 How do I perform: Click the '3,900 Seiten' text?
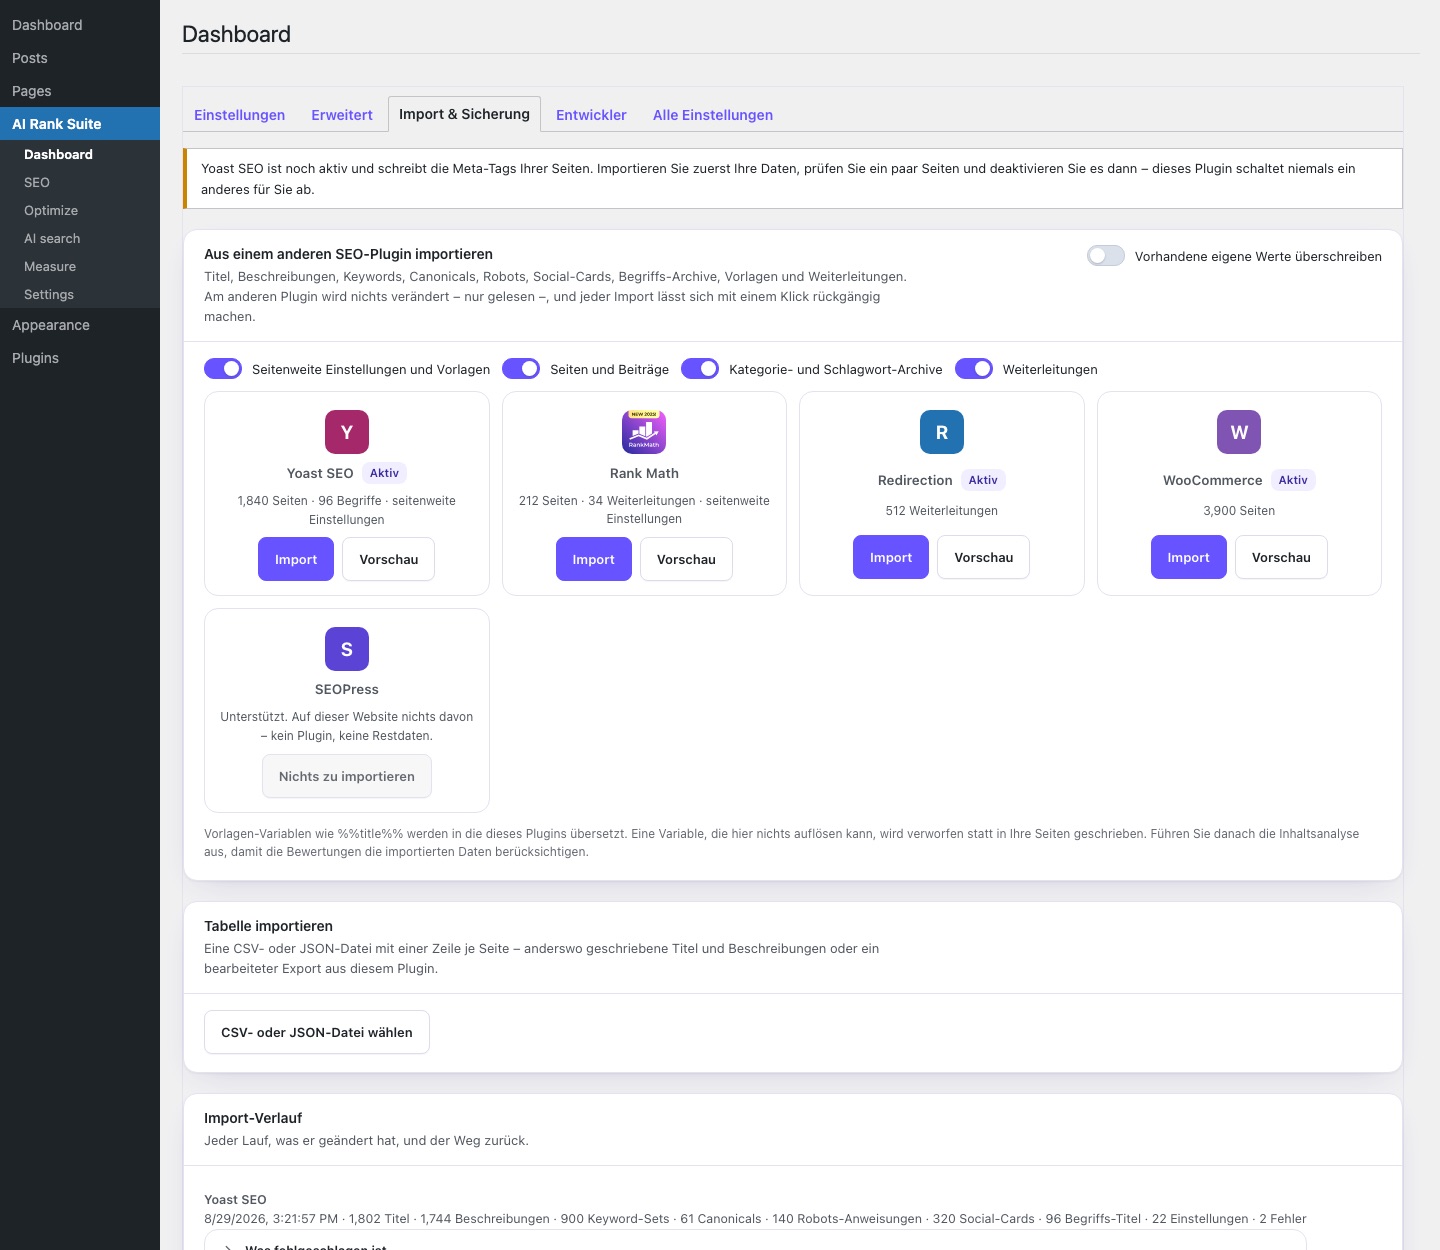[1239, 511]
